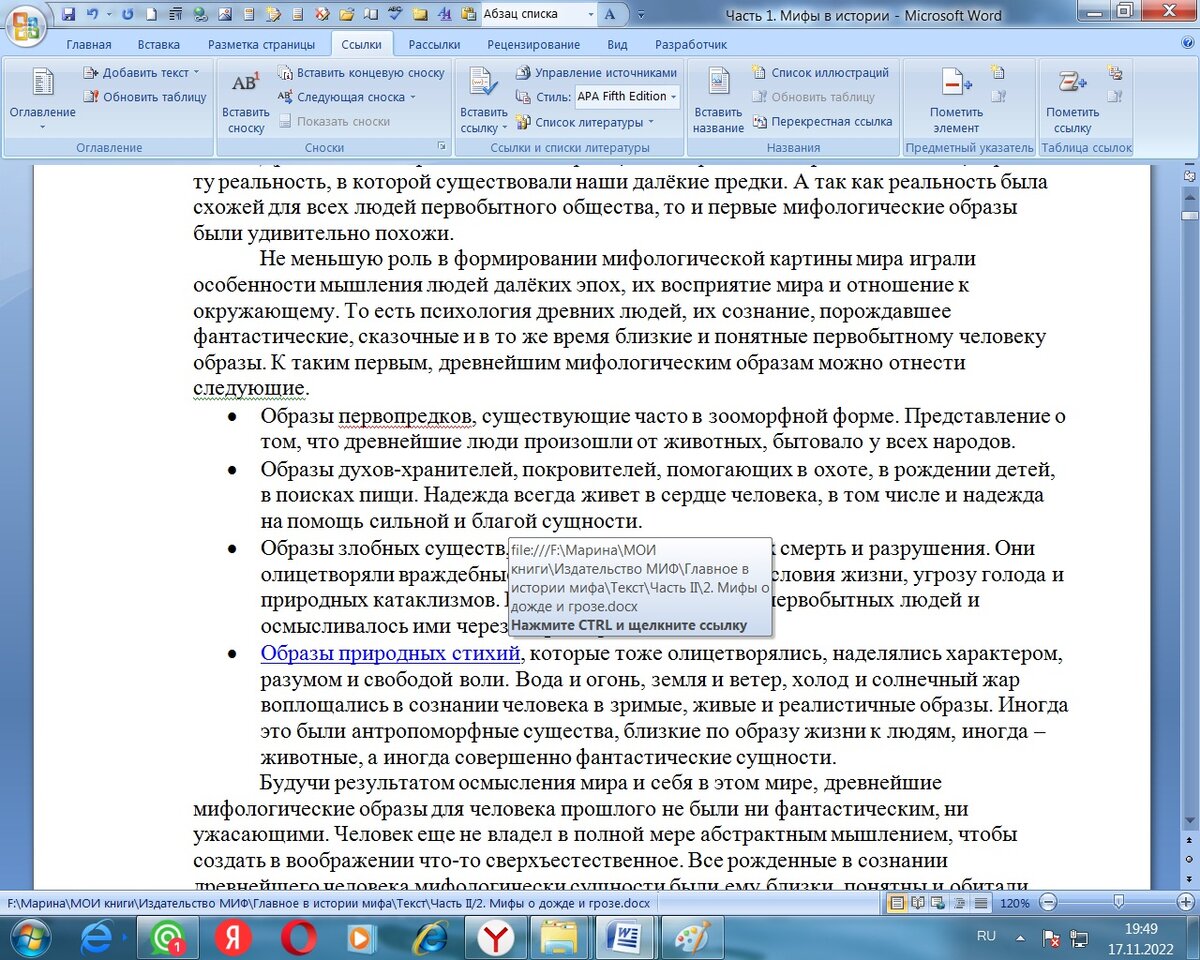Click the Previous Page double-arrow button

pyautogui.click(x=1189, y=841)
